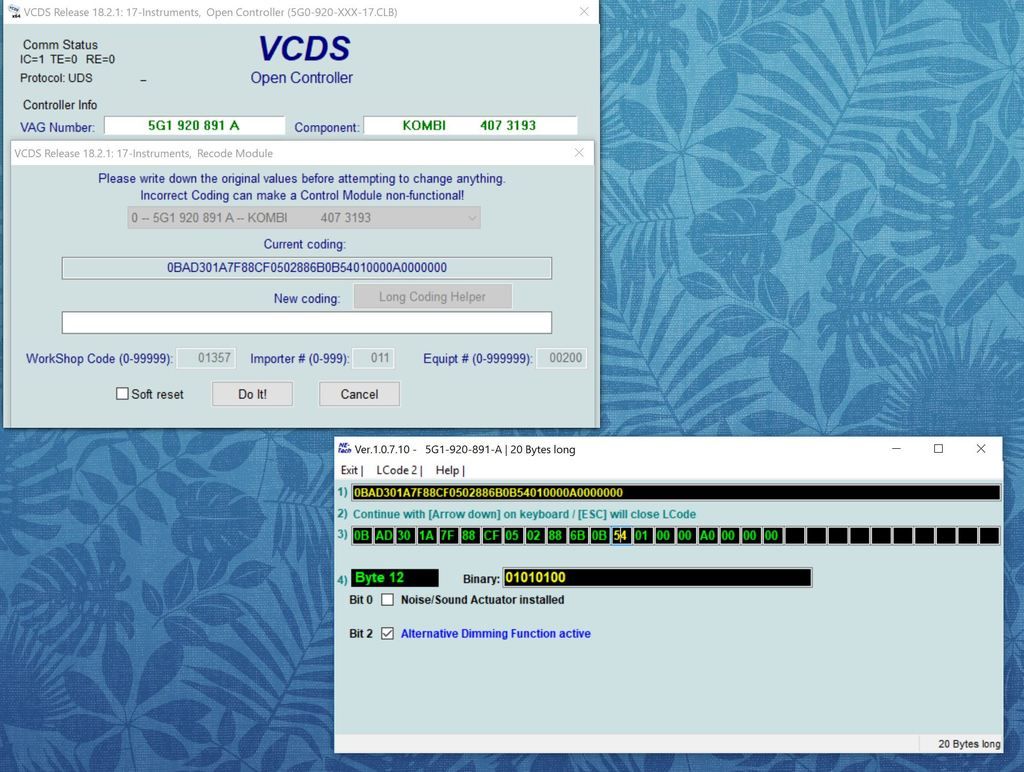This screenshot has width=1024, height=772.
Task: Select byte cell 7F
Action: tap(448, 536)
